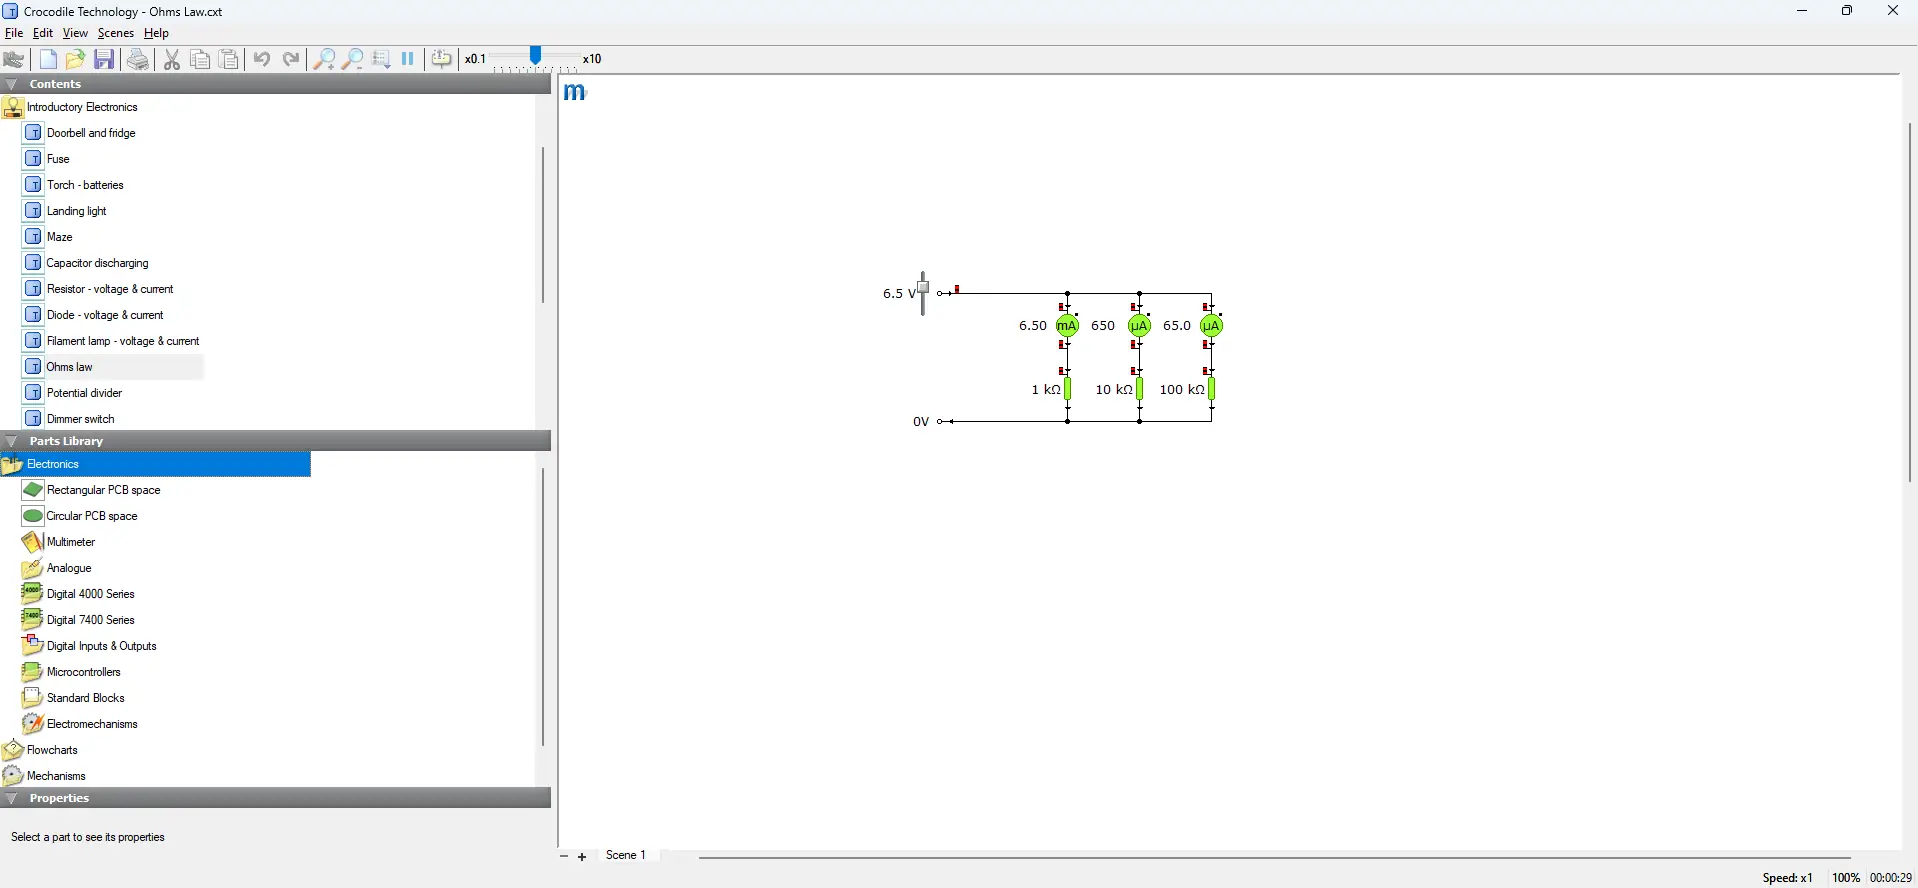Copy the selection from the toolbar
Screen dimensions: 1918x888
[x=200, y=59]
